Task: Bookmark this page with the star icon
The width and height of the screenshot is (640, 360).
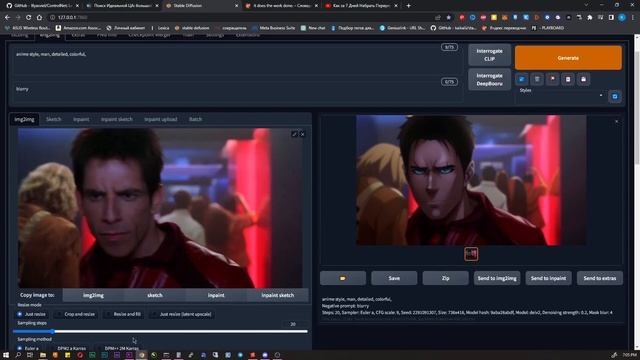Action: point(449,18)
